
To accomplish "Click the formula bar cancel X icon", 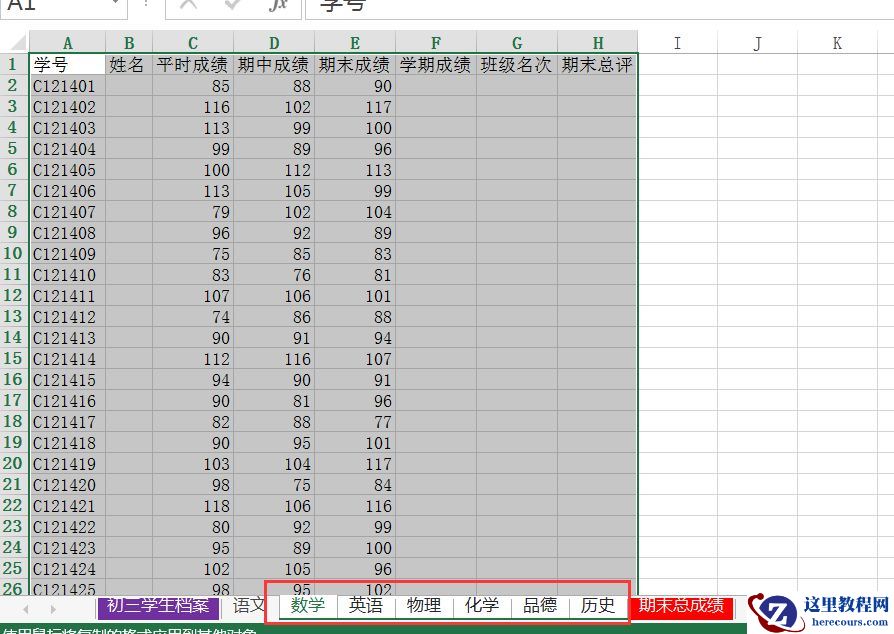I will point(188,5).
